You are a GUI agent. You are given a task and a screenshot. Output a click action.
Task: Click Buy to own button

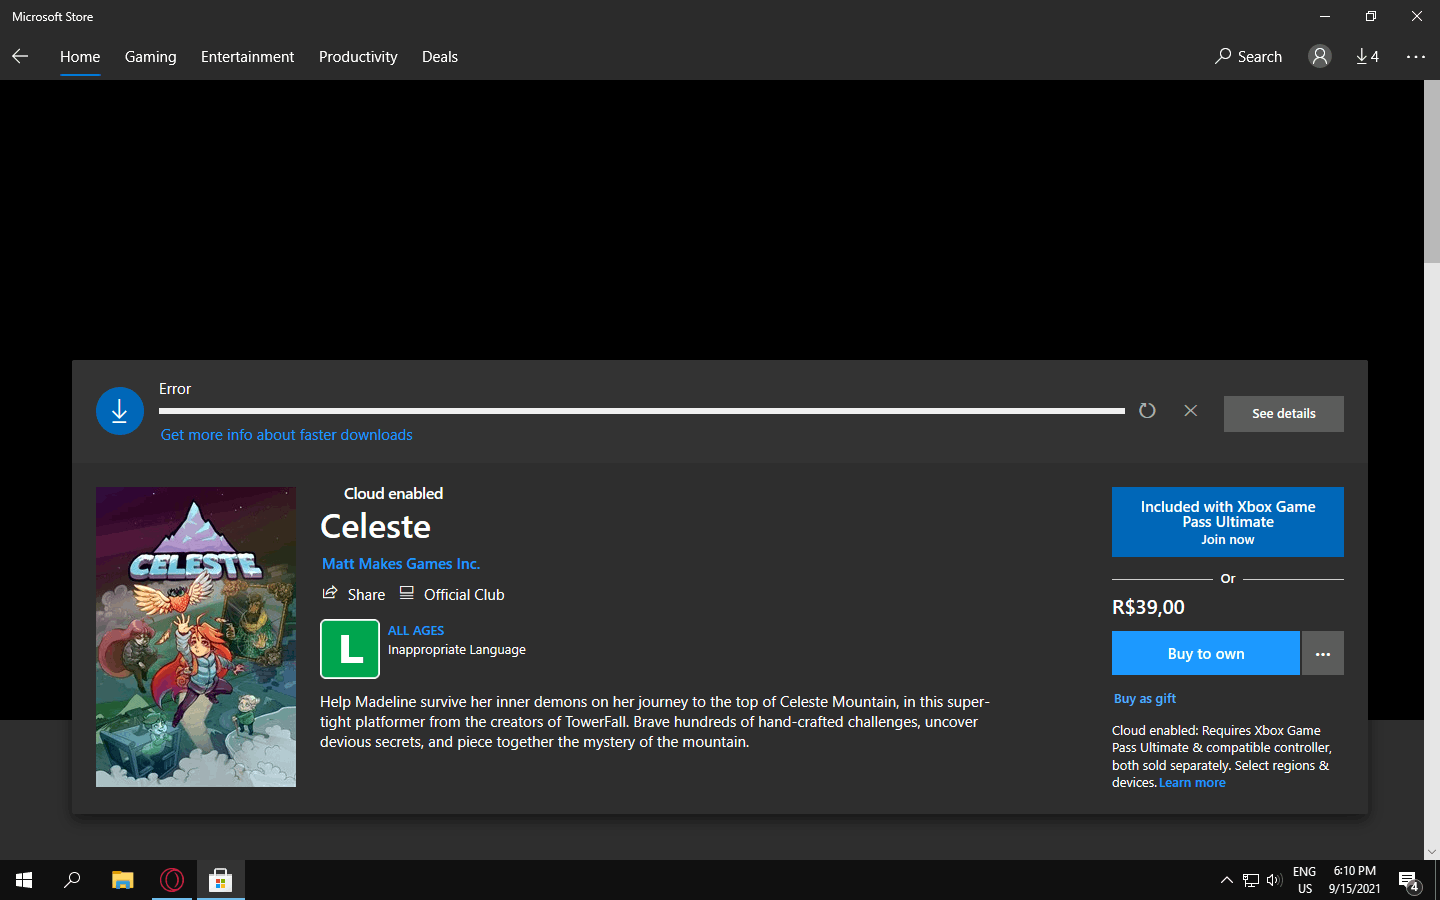(x=1206, y=653)
